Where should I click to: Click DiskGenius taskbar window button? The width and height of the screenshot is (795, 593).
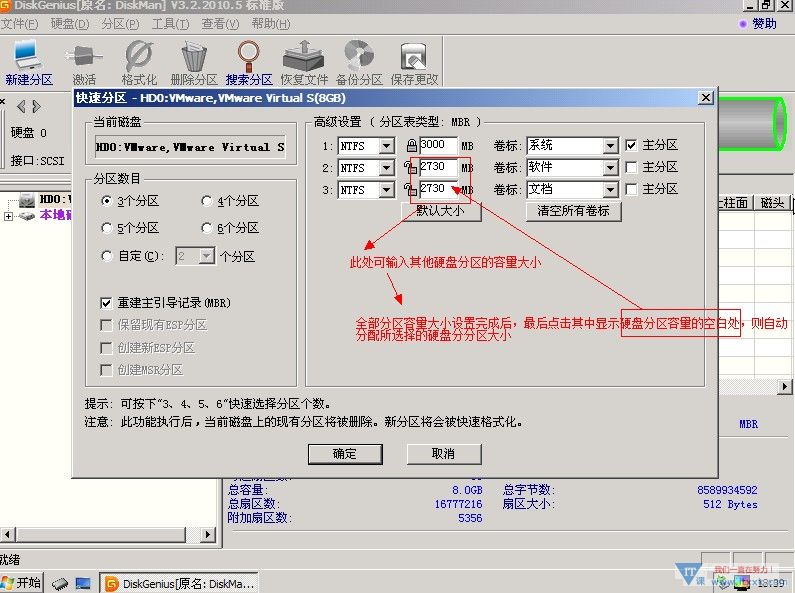178,583
